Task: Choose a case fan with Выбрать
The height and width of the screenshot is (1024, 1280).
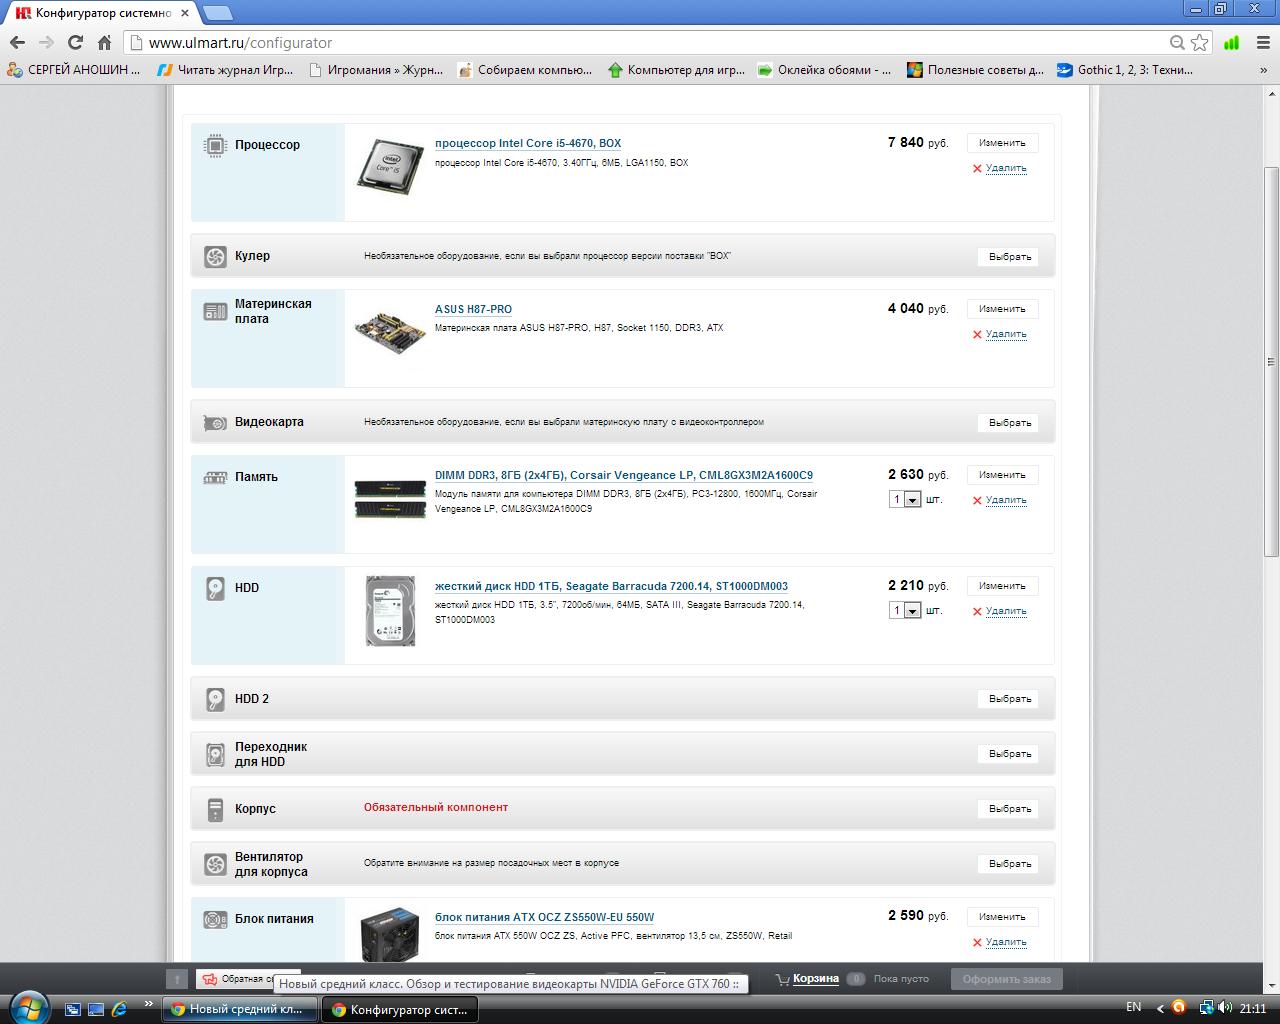Action: click(x=1009, y=864)
